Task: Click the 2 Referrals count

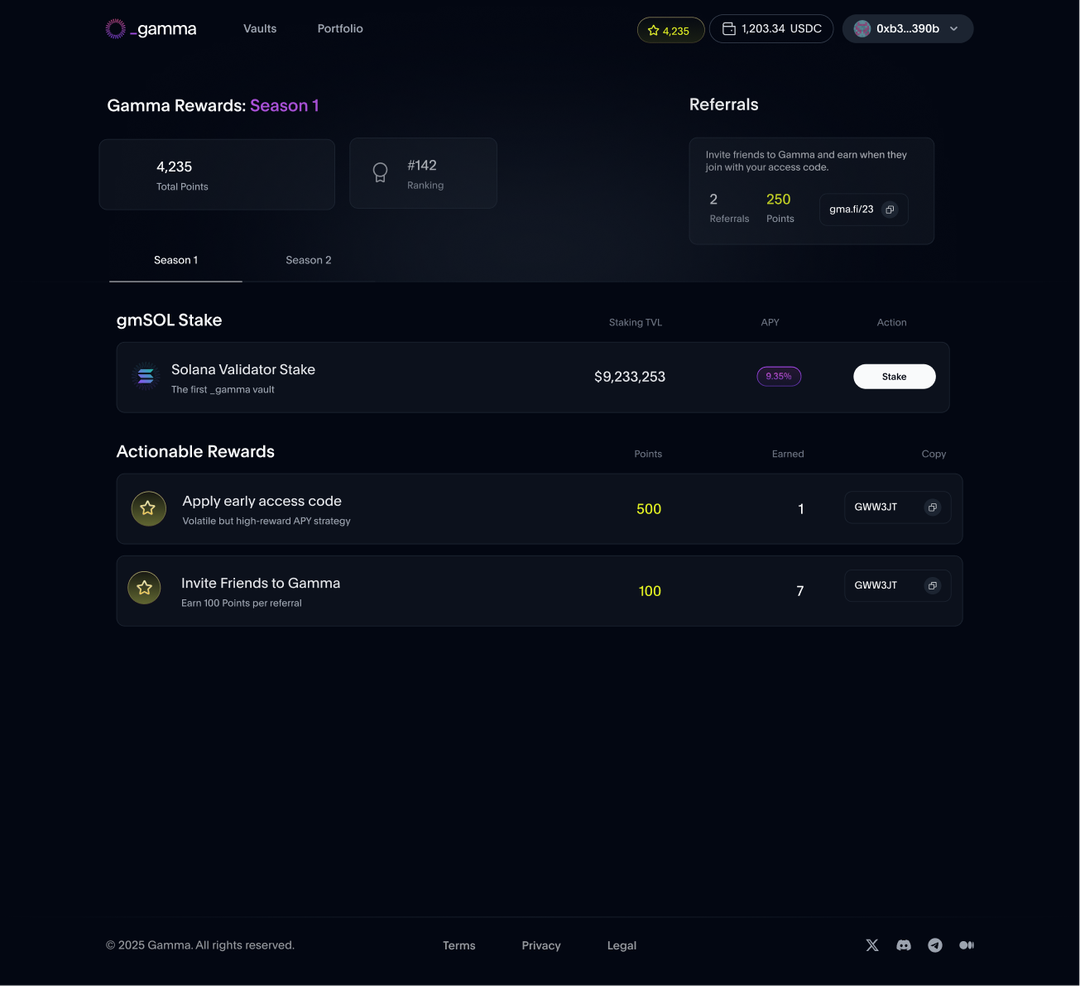Action: 714,199
